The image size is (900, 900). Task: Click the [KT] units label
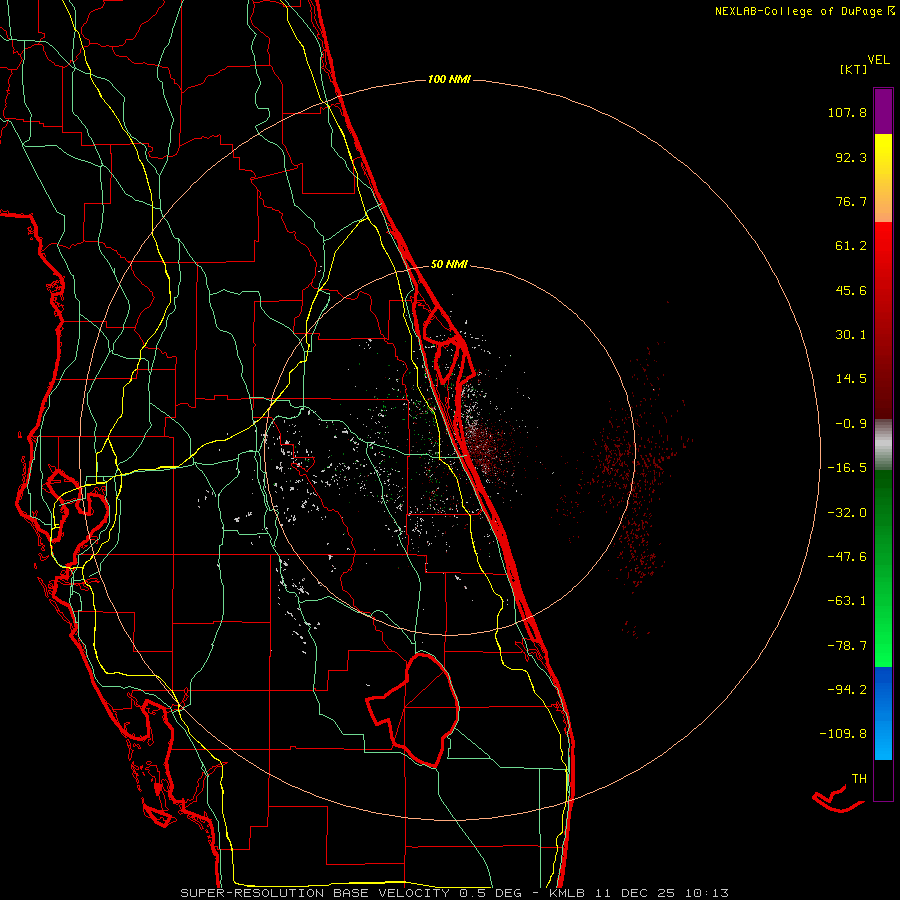pos(854,69)
